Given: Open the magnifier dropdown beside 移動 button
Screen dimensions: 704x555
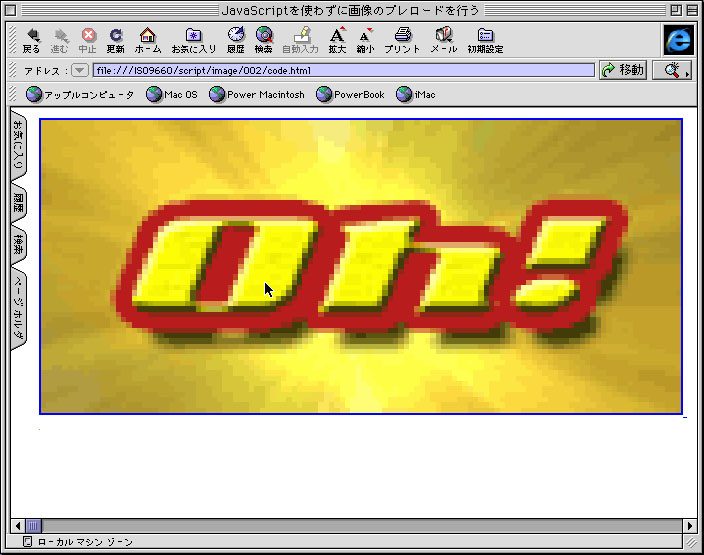Looking at the screenshot, I should tap(672, 70).
